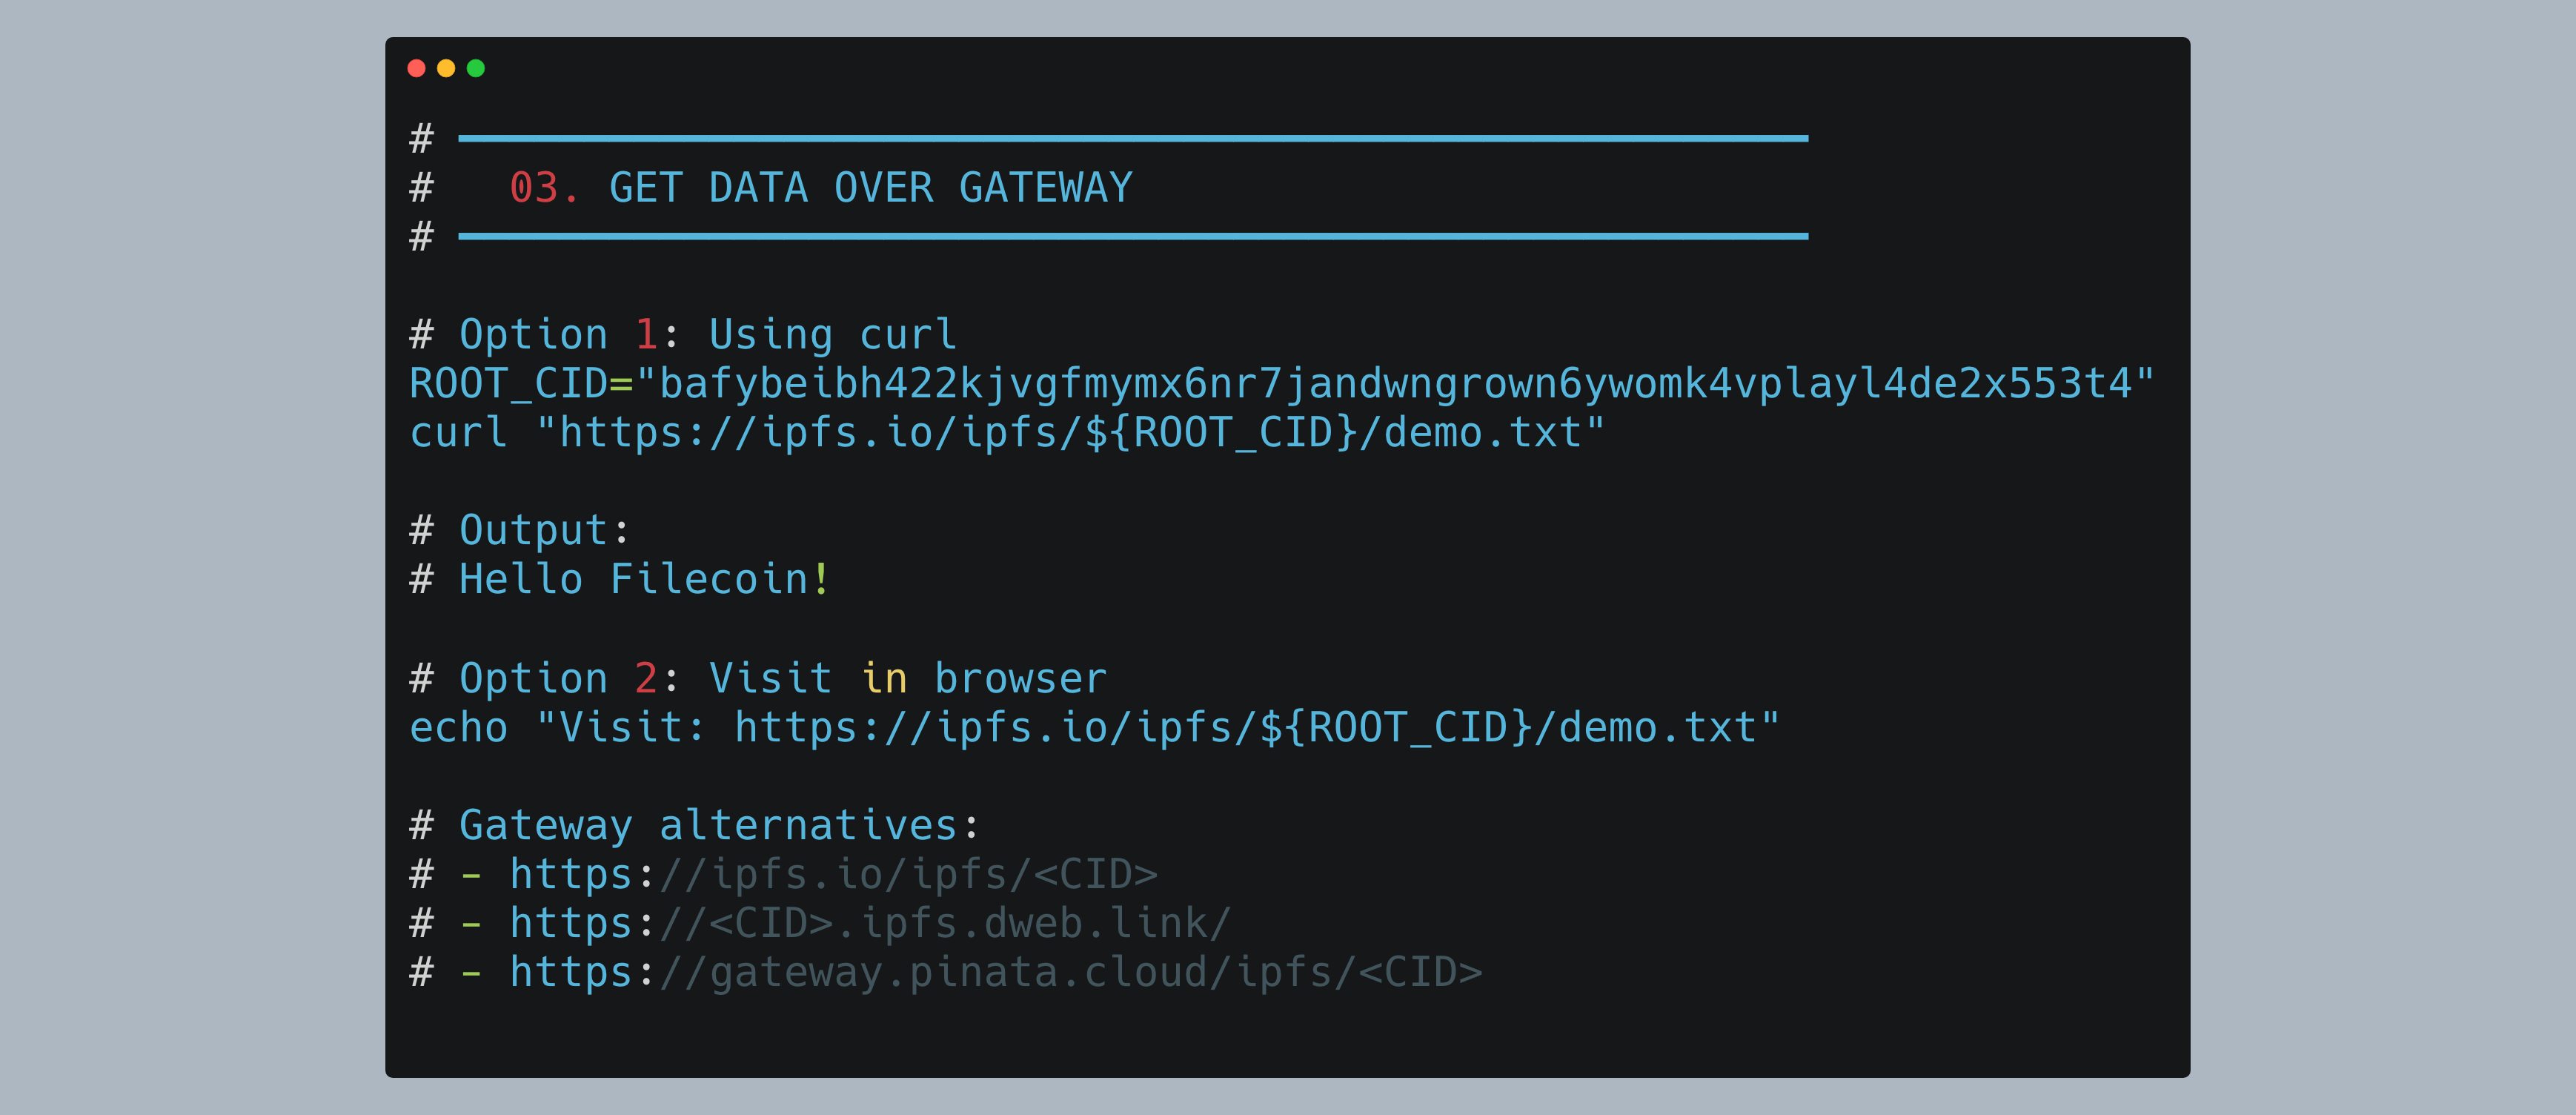Click the ROOT_CID variable name in the assignment
Image resolution: width=2576 pixels, height=1115 pixels.
508,384
